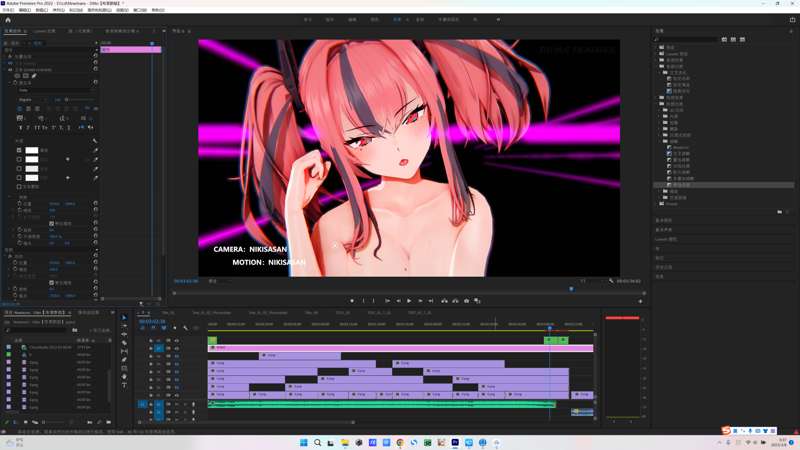The image size is (800, 450).
Task: Mute the audio track with the green waveform
Action: pyautogui.click(x=177, y=404)
